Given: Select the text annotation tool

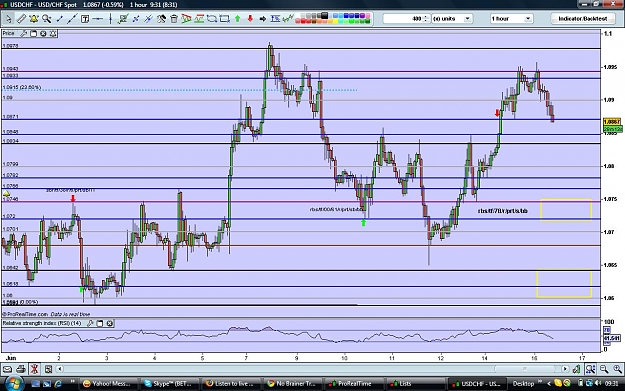Looking at the screenshot, I should [85, 19].
